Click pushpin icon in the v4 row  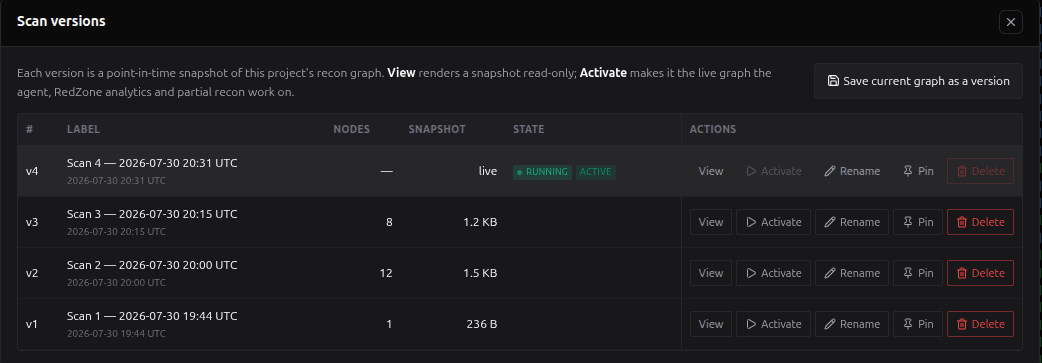point(908,171)
